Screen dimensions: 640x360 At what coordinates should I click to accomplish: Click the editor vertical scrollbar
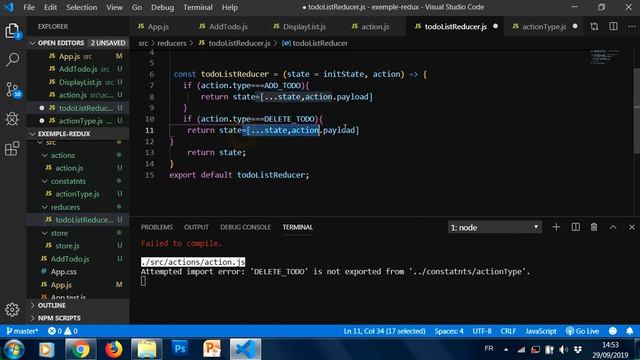click(637, 110)
